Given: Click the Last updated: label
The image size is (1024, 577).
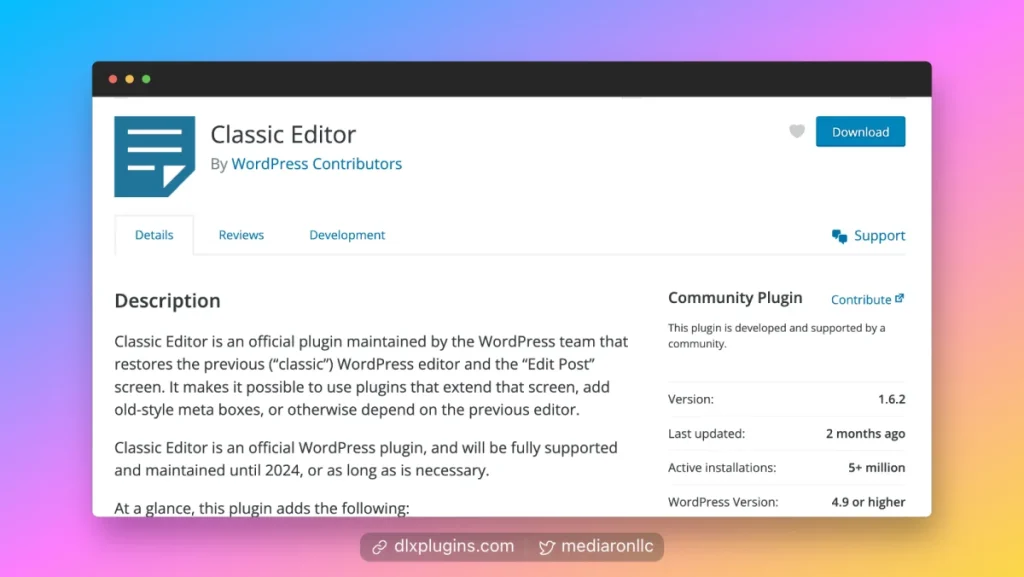Looking at the screenshot, I should point(706,433).
